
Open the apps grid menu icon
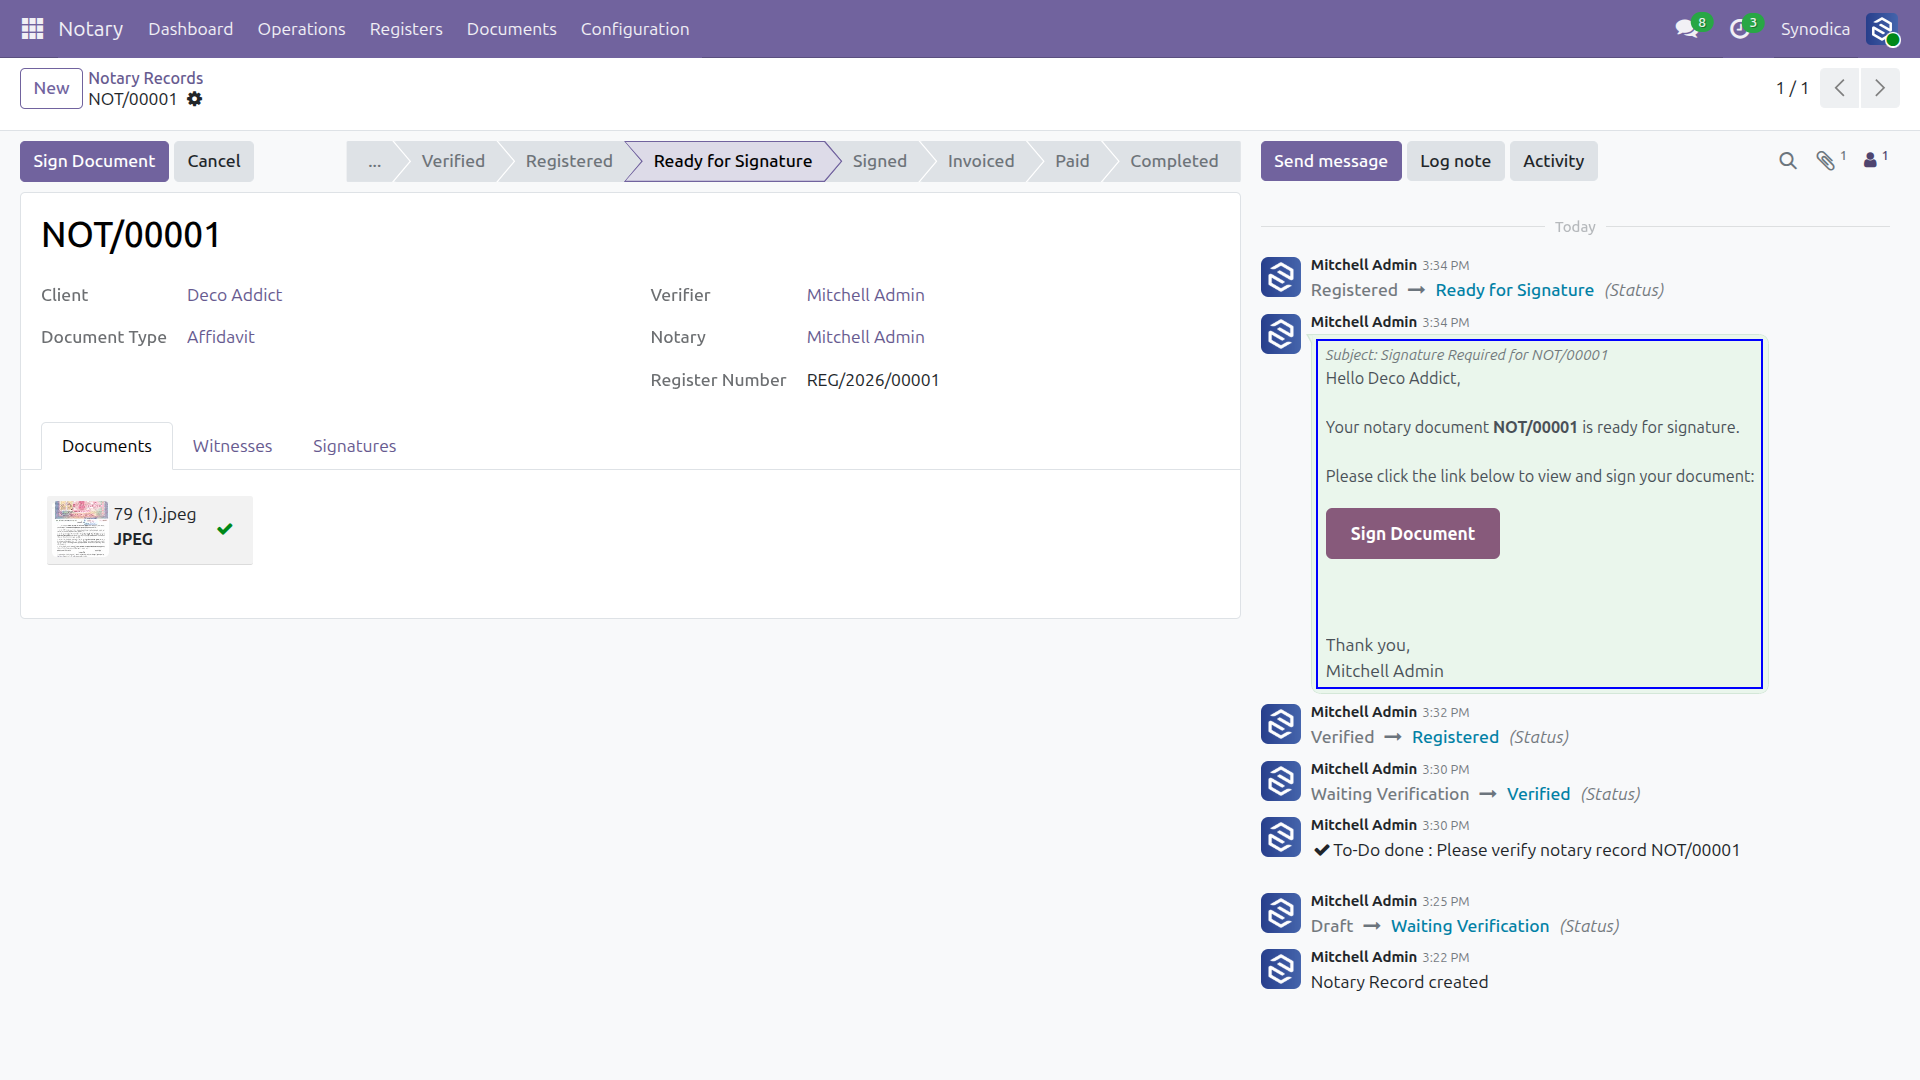(x=32, y=29)
